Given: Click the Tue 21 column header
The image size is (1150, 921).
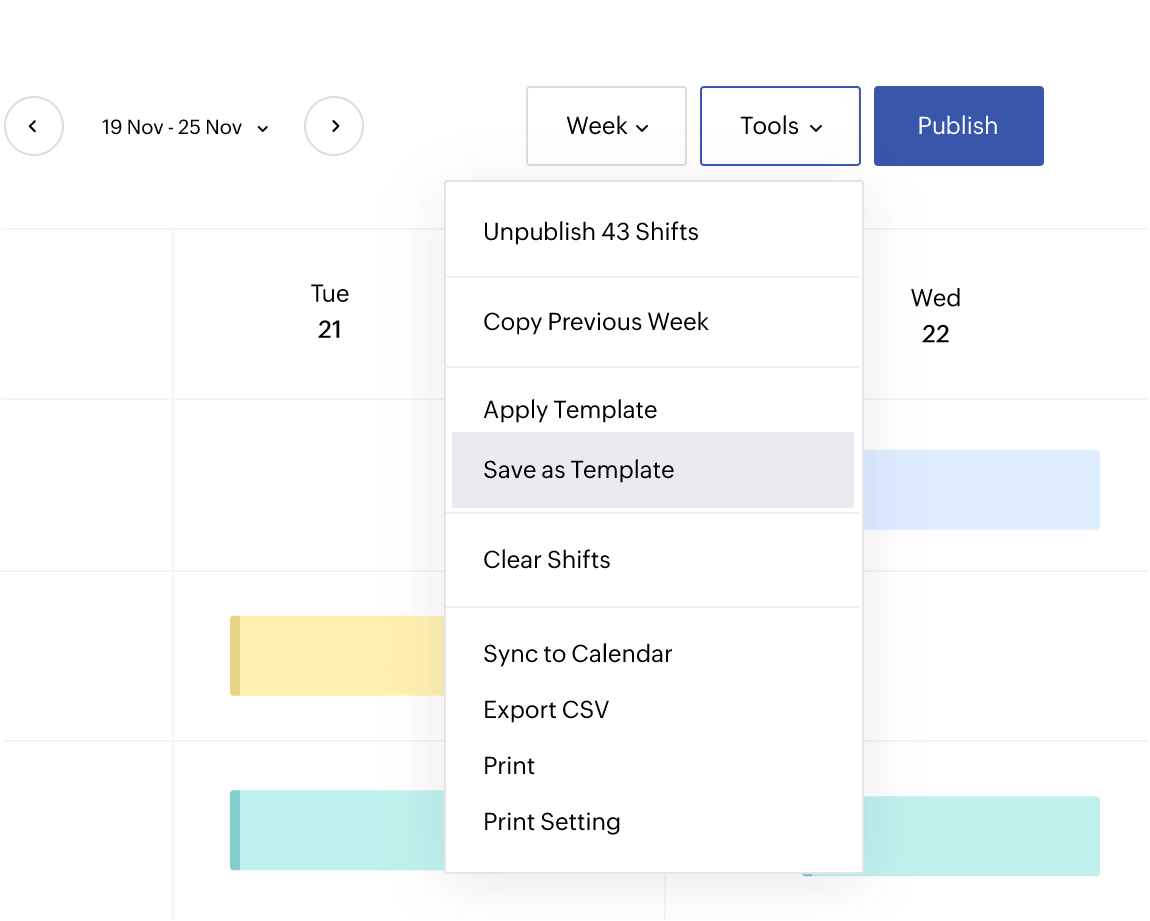Looking at the screenshot, I should pos(330,313).
